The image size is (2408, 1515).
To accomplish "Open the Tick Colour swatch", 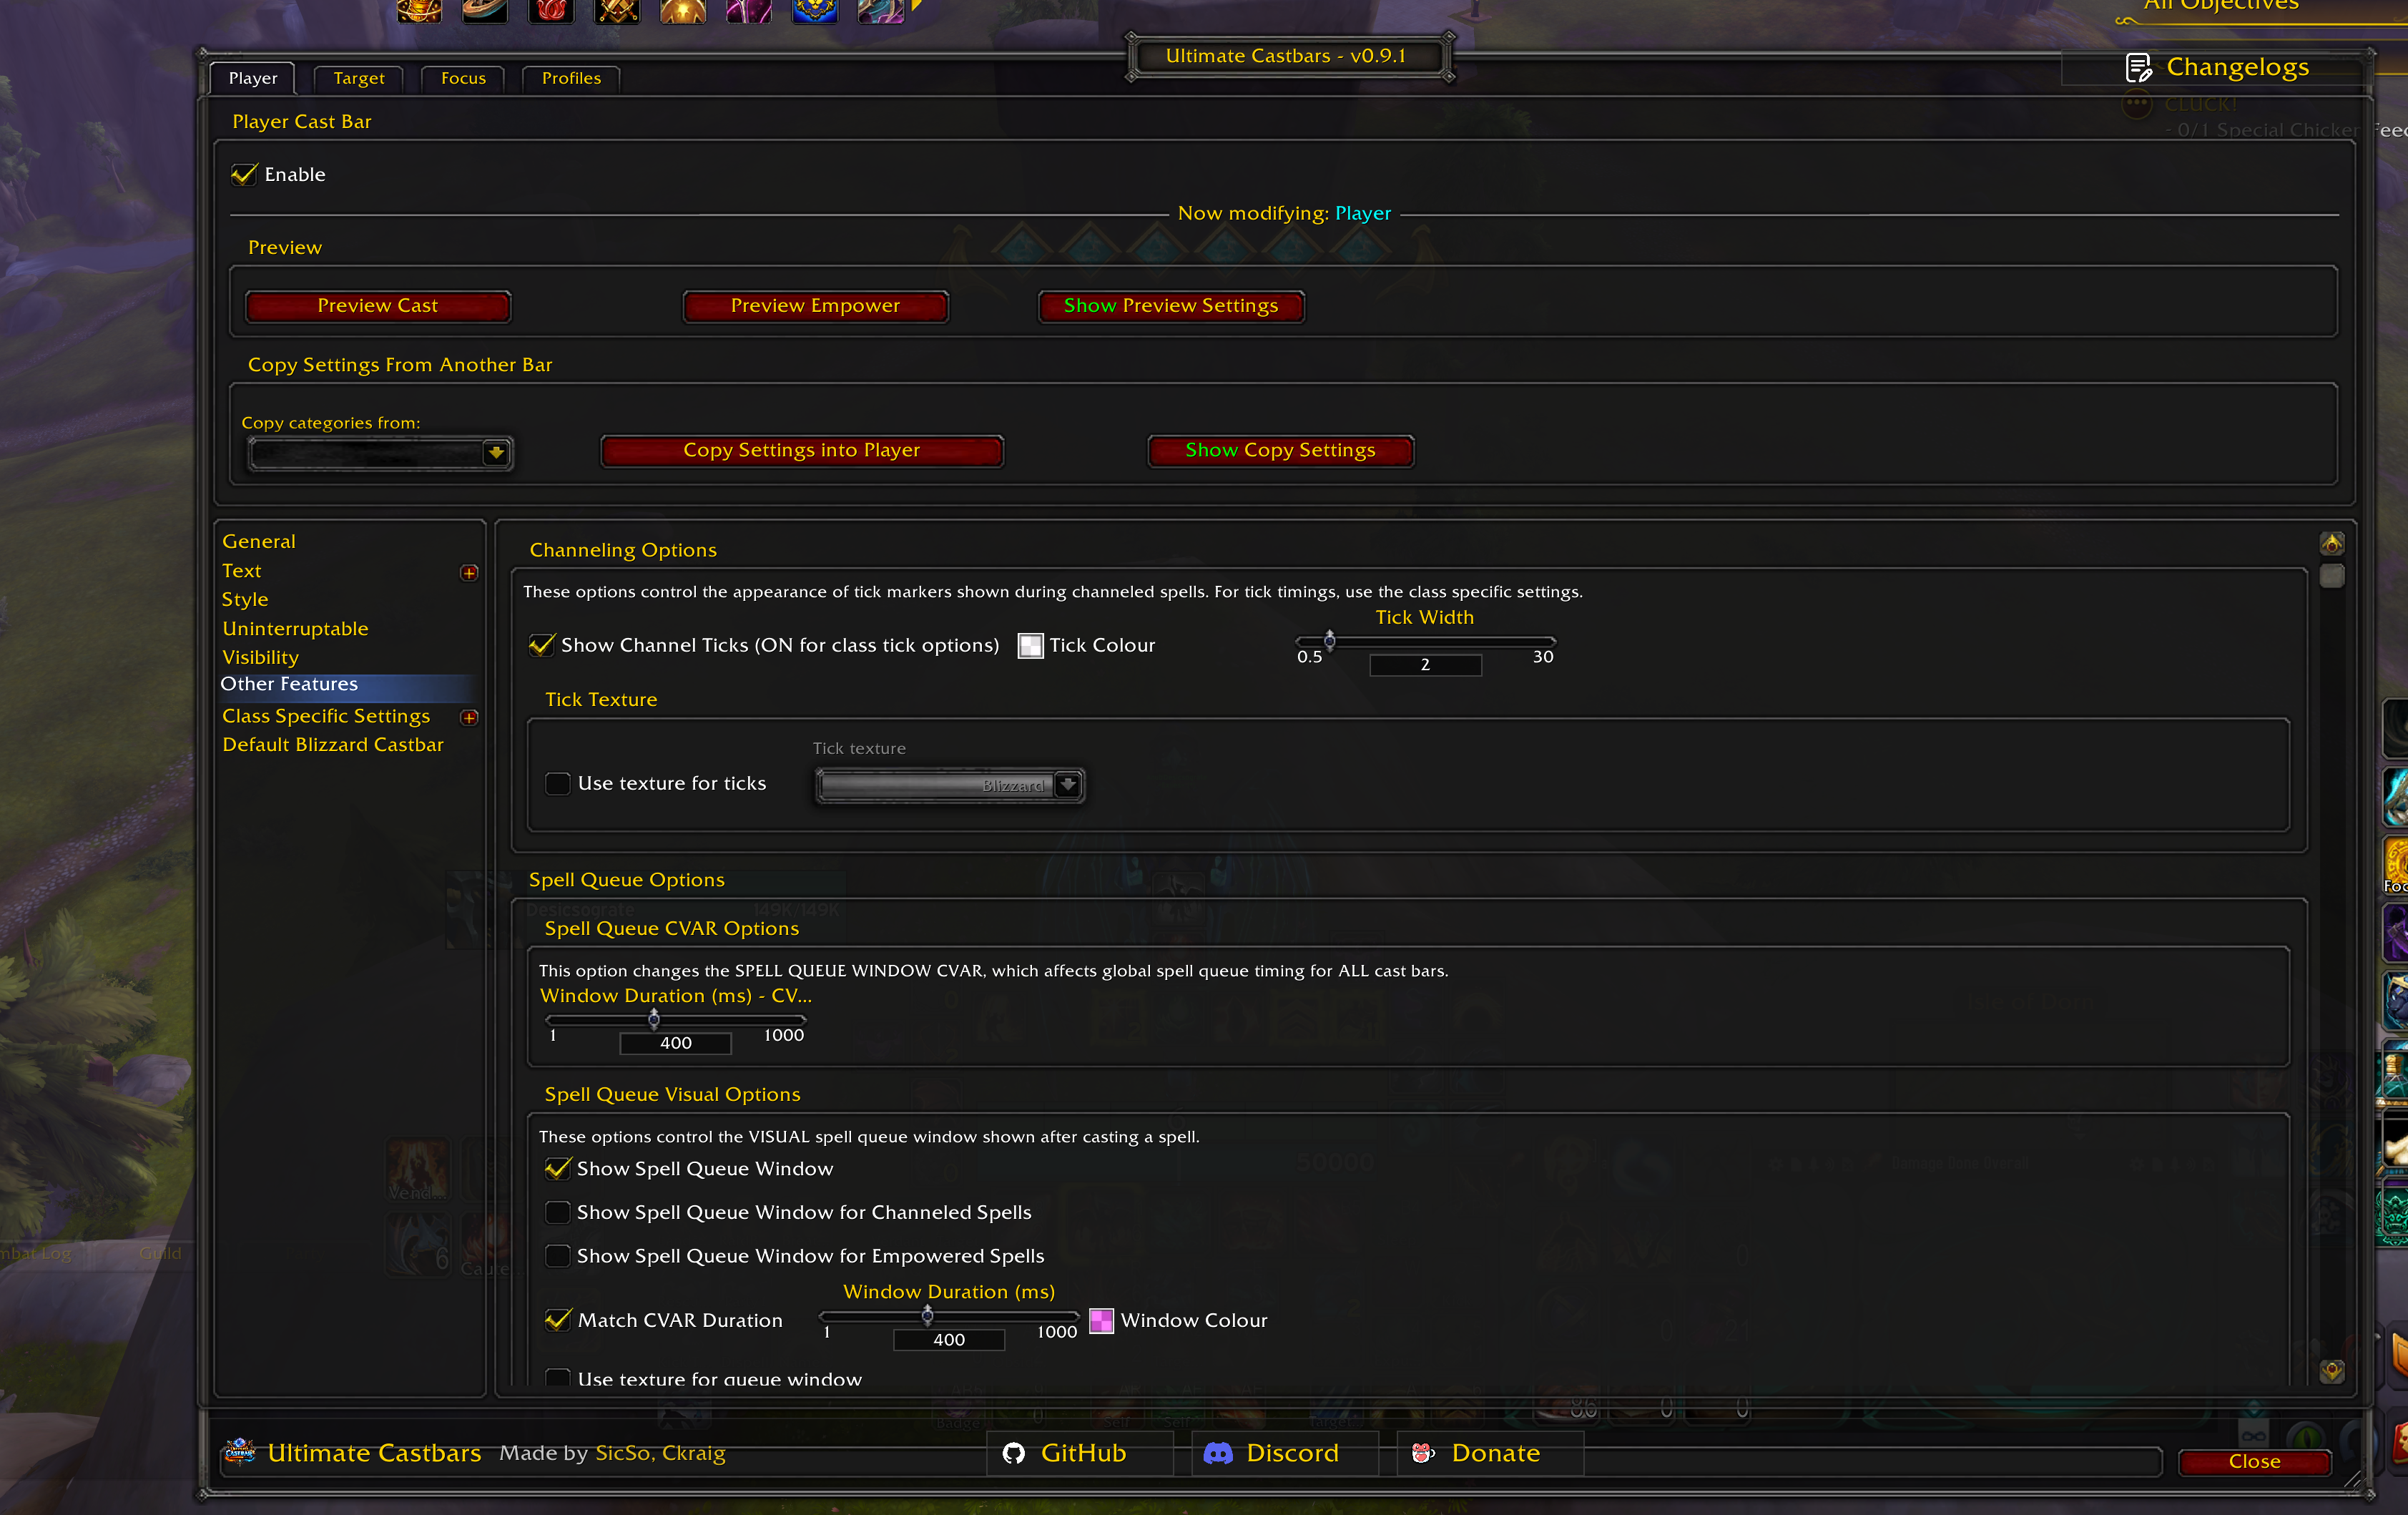I will click(1030, 646).
